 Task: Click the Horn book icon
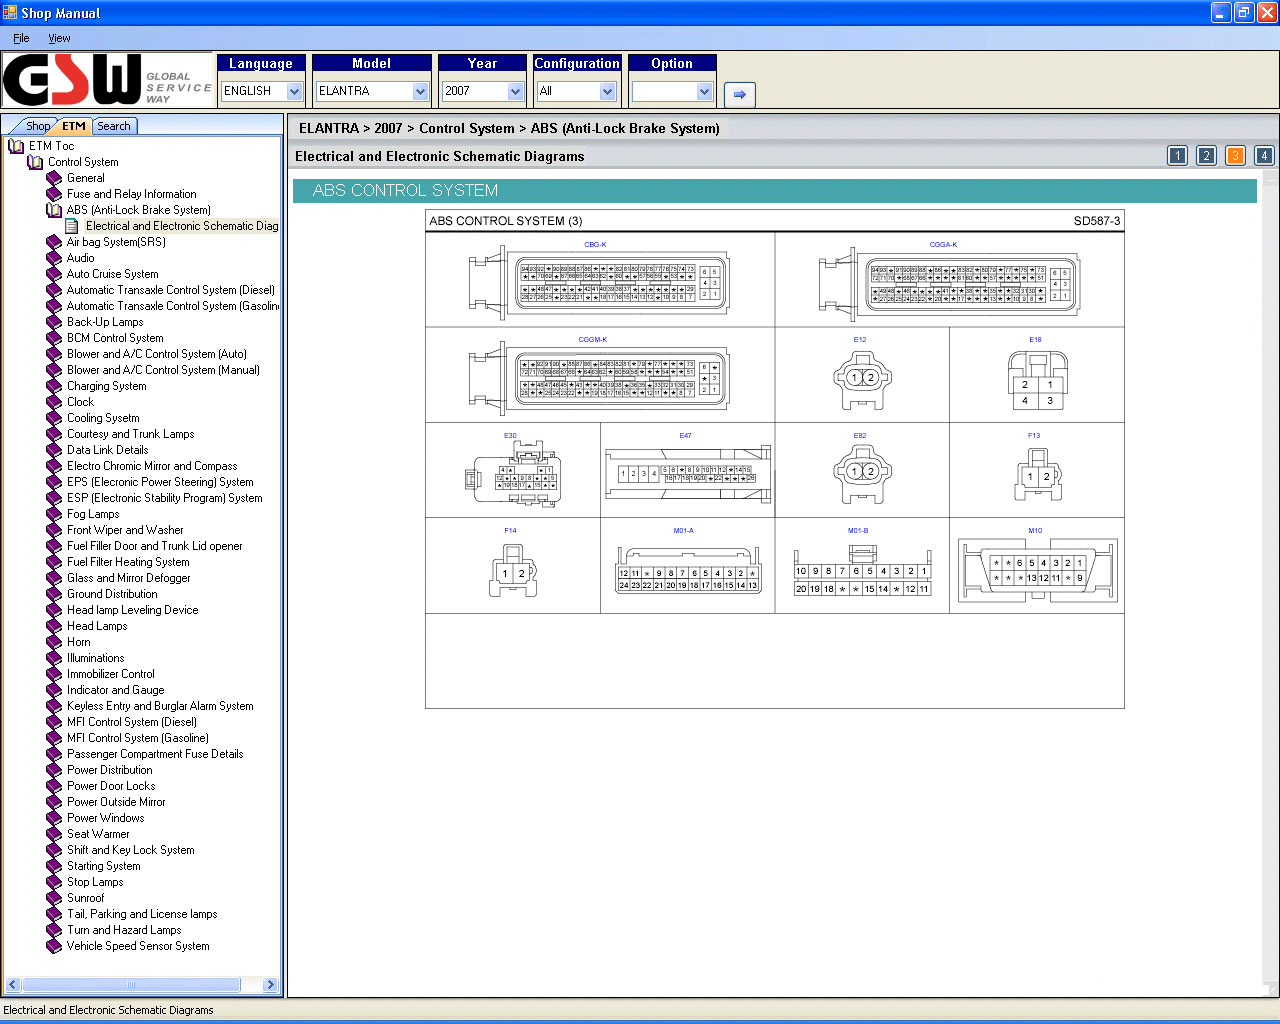[54, 642]
